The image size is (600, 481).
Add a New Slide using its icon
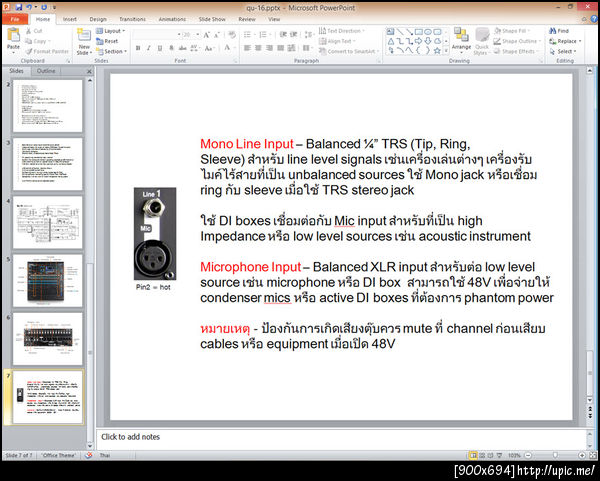[84, 36]
